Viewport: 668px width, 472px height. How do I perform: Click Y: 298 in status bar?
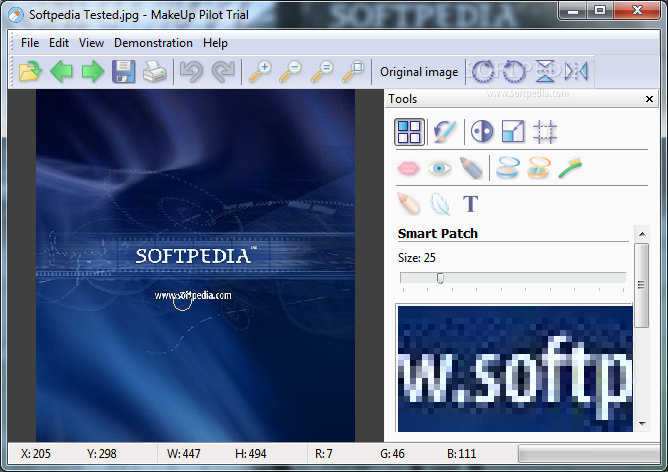[x=102, y=454]
